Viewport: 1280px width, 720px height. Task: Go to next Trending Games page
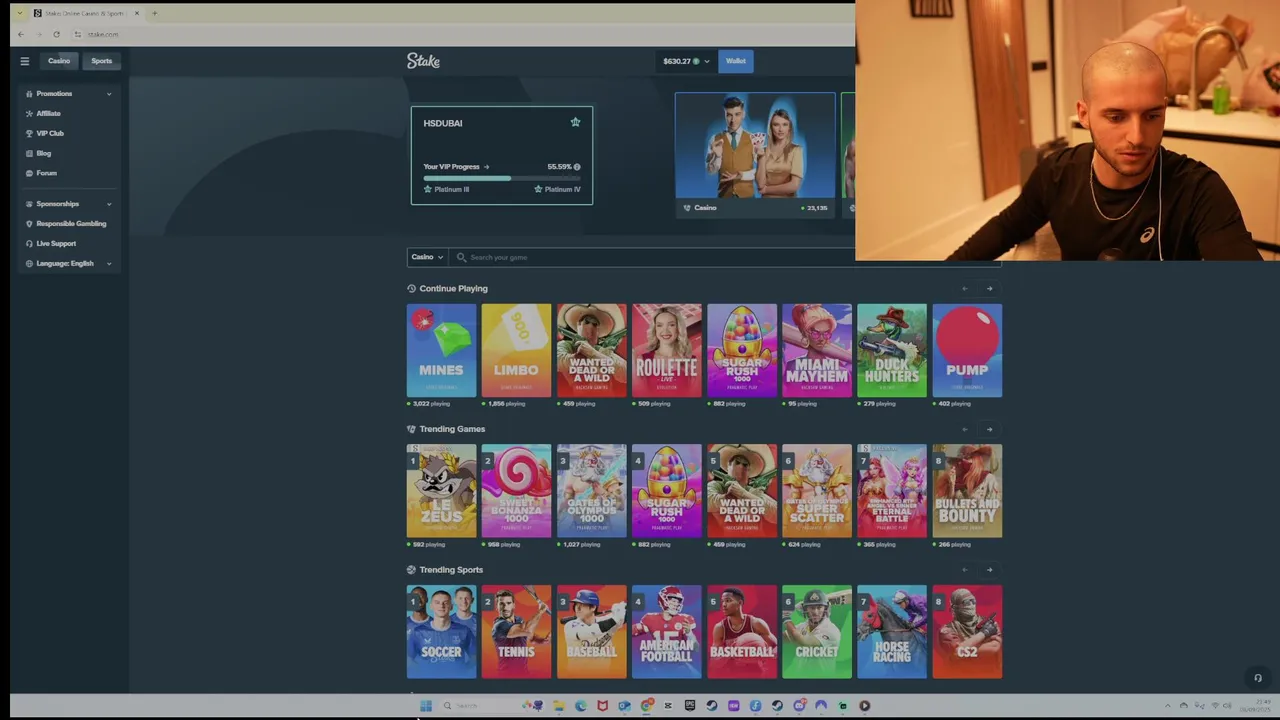(990, 430)
